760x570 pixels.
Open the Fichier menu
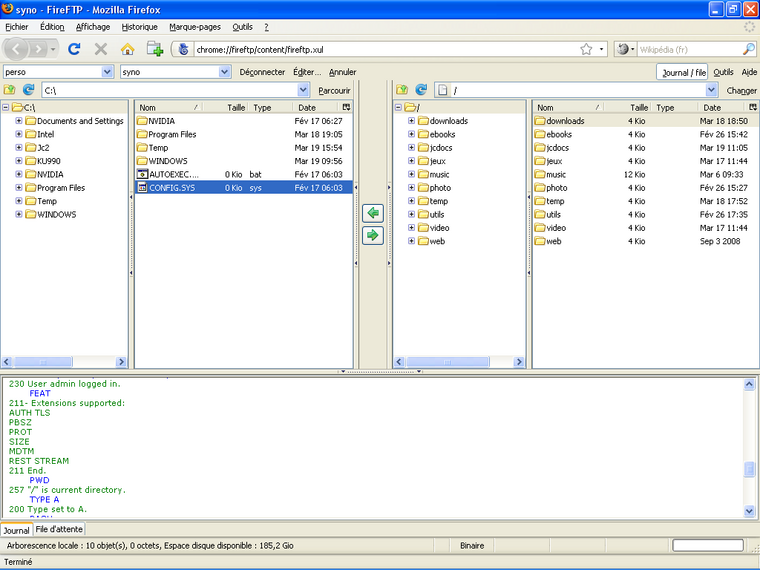16,27
